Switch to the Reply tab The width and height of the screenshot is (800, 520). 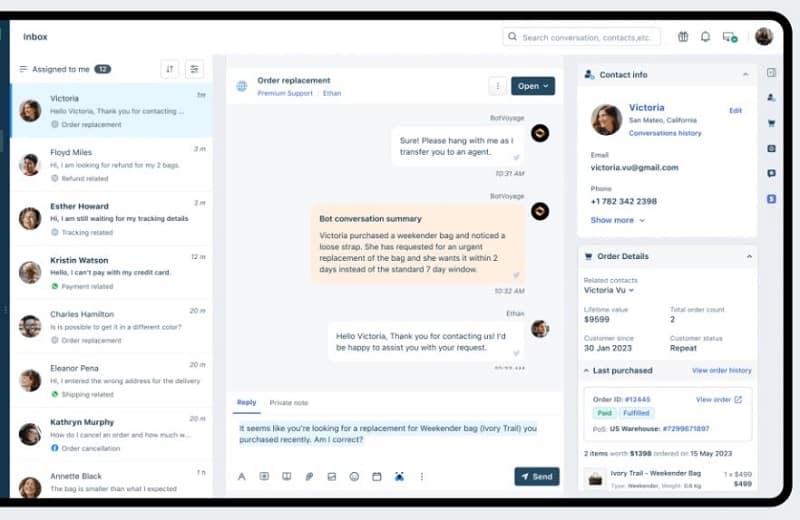tap(246, 403)
